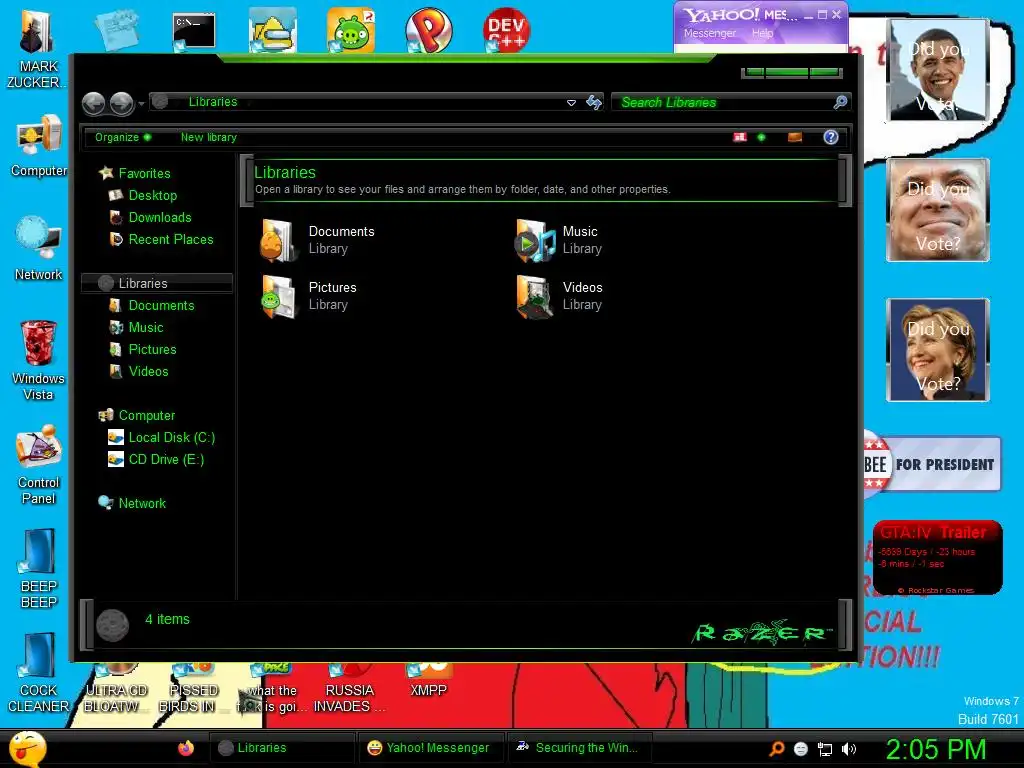
Task: Open more view options green dot arrow
Action: tap(761, 137)
